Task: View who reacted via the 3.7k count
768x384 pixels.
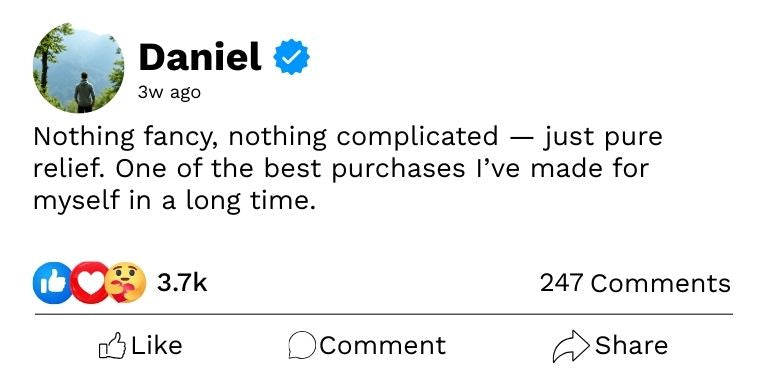Action: click(x=182, y=283)
